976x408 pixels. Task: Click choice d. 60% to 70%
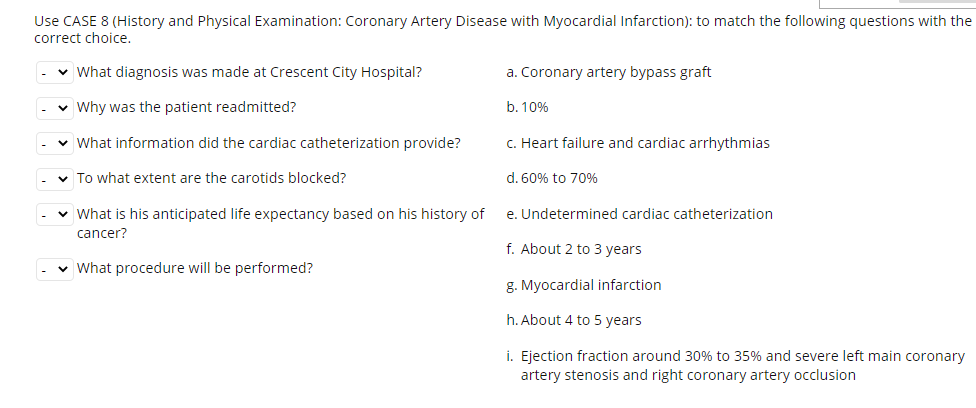[x=552, y=178]
